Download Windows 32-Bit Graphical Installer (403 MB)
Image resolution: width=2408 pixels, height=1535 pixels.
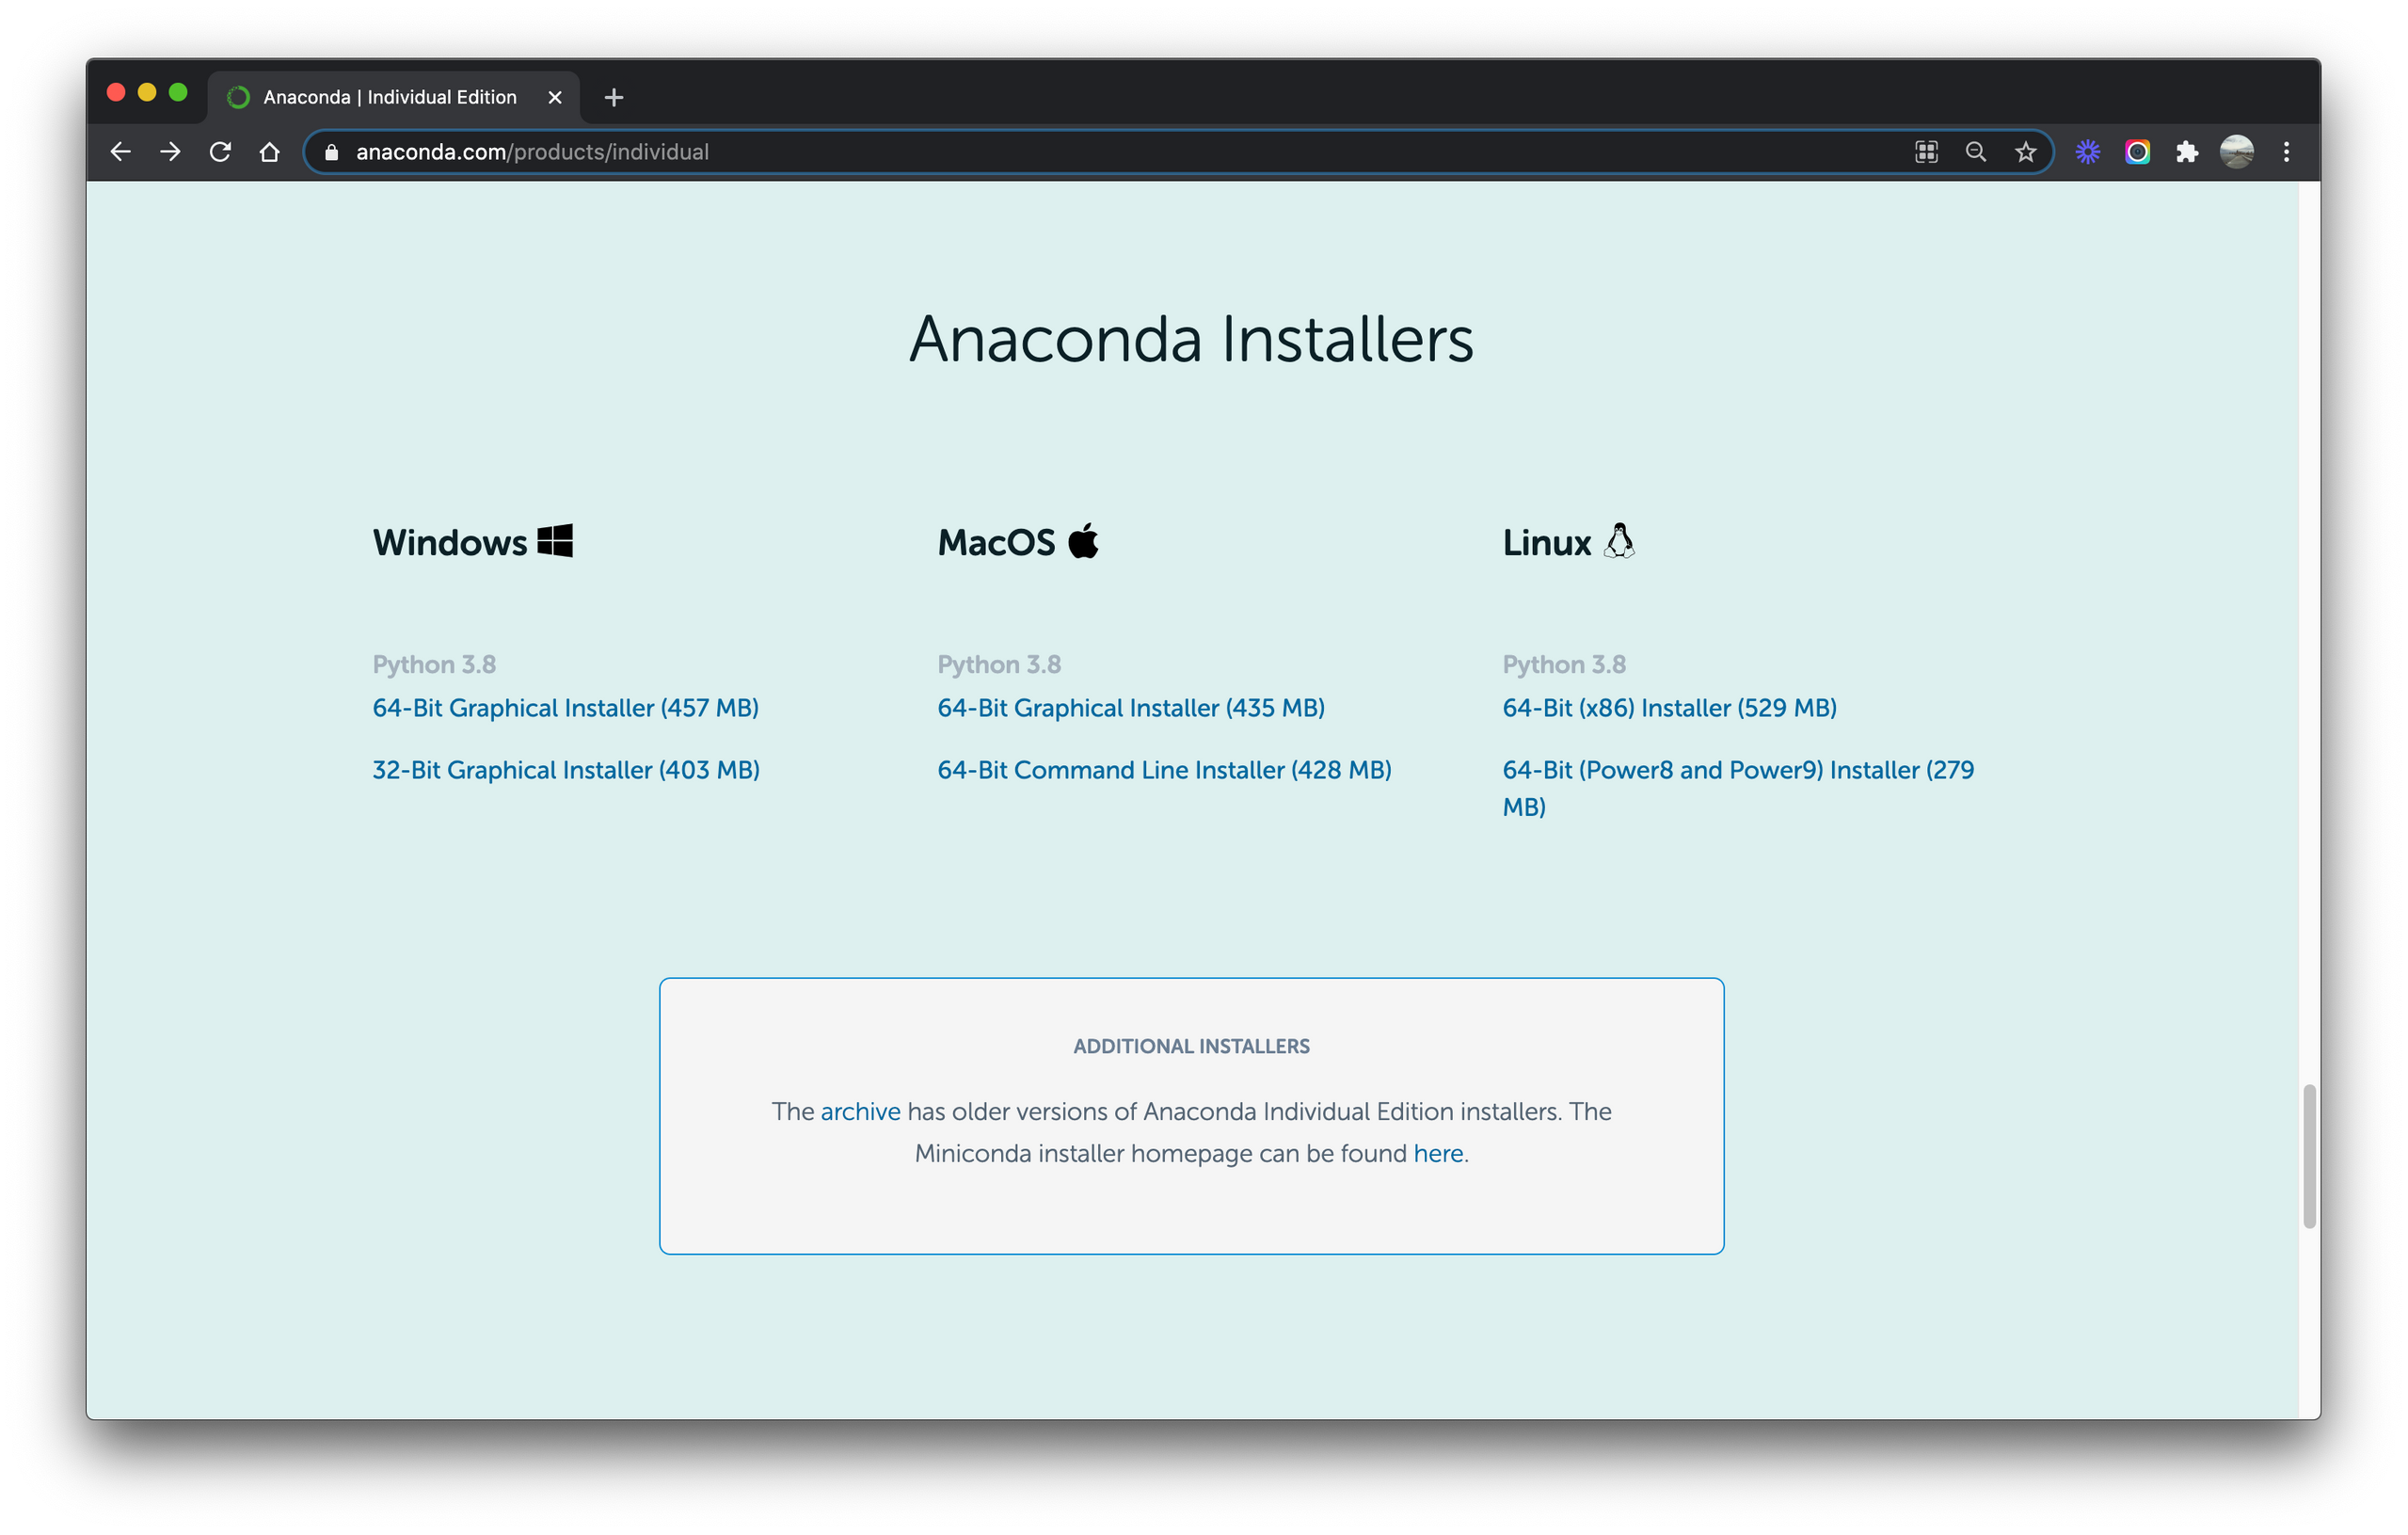566,770
